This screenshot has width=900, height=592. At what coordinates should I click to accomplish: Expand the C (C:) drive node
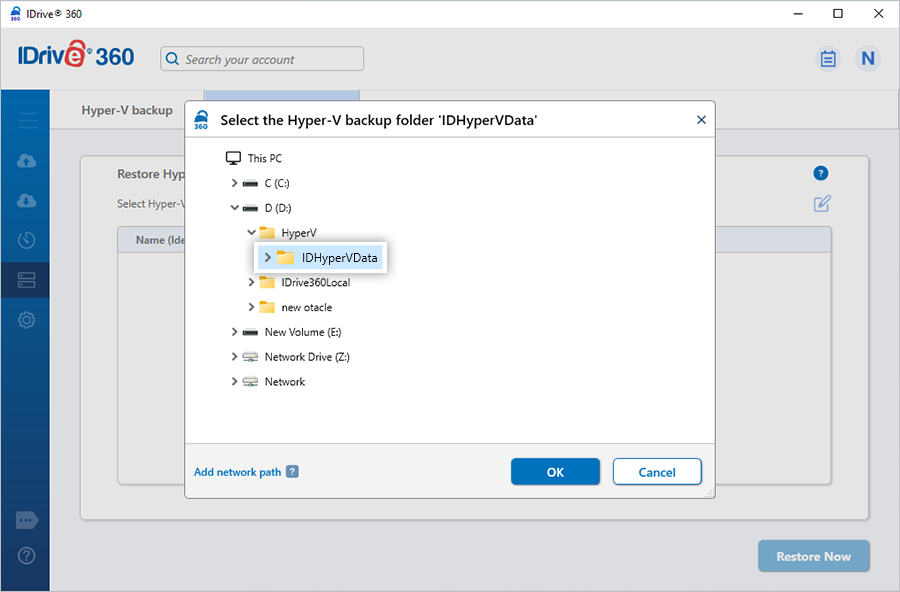234,183
